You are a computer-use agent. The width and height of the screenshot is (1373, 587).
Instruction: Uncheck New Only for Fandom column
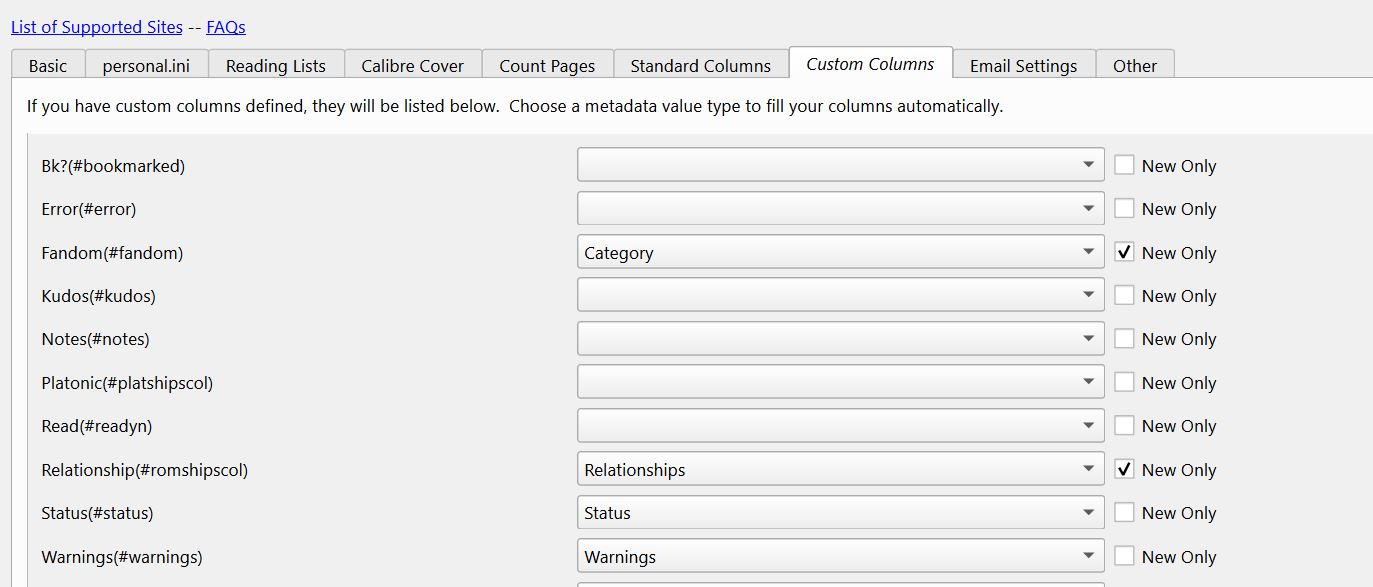click(1125, 253)
